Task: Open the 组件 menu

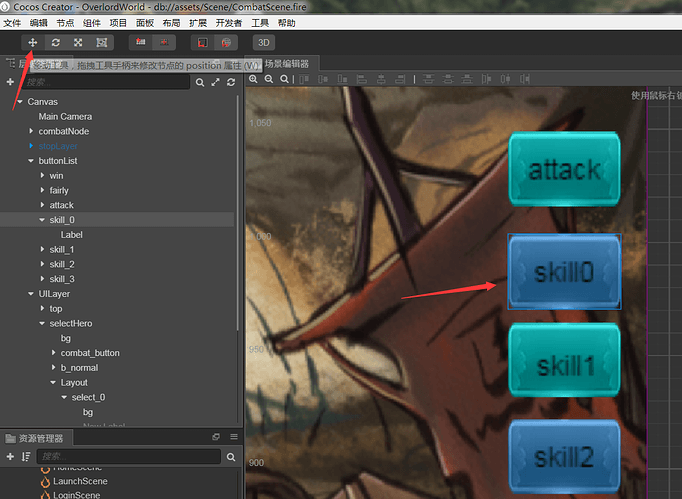Action: click(x=92, y=23)
